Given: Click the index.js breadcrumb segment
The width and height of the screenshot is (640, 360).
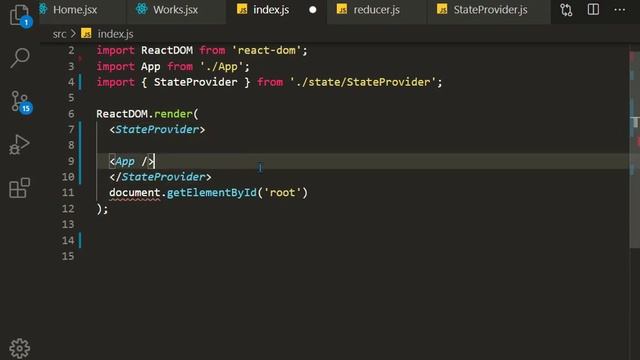Looking at the screenshot, I should click(x=115, y=34).
